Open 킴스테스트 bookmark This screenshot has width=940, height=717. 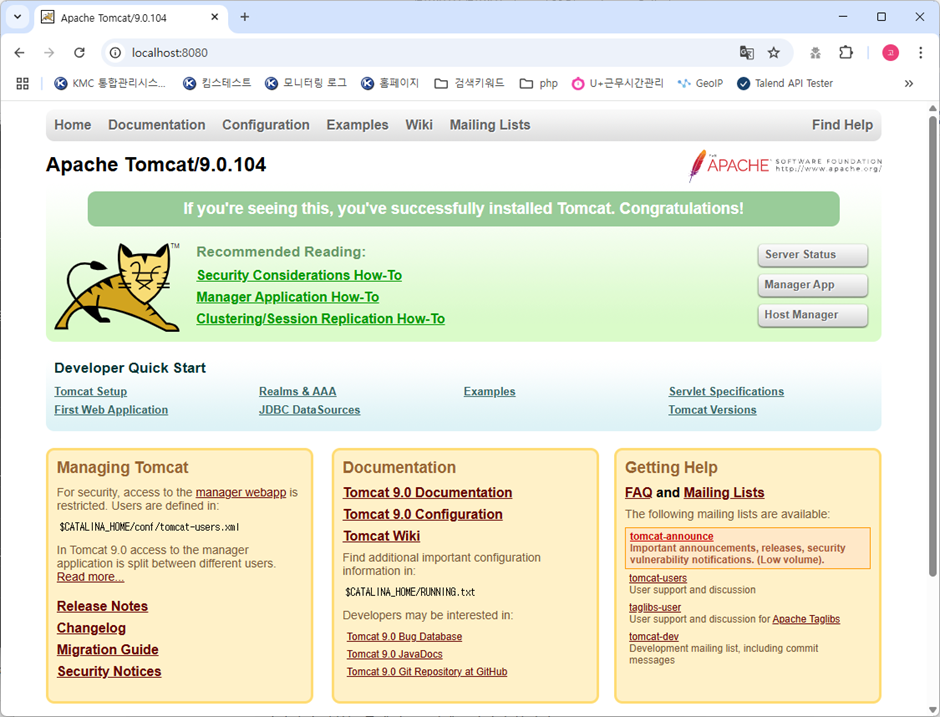tap(217, 83)
